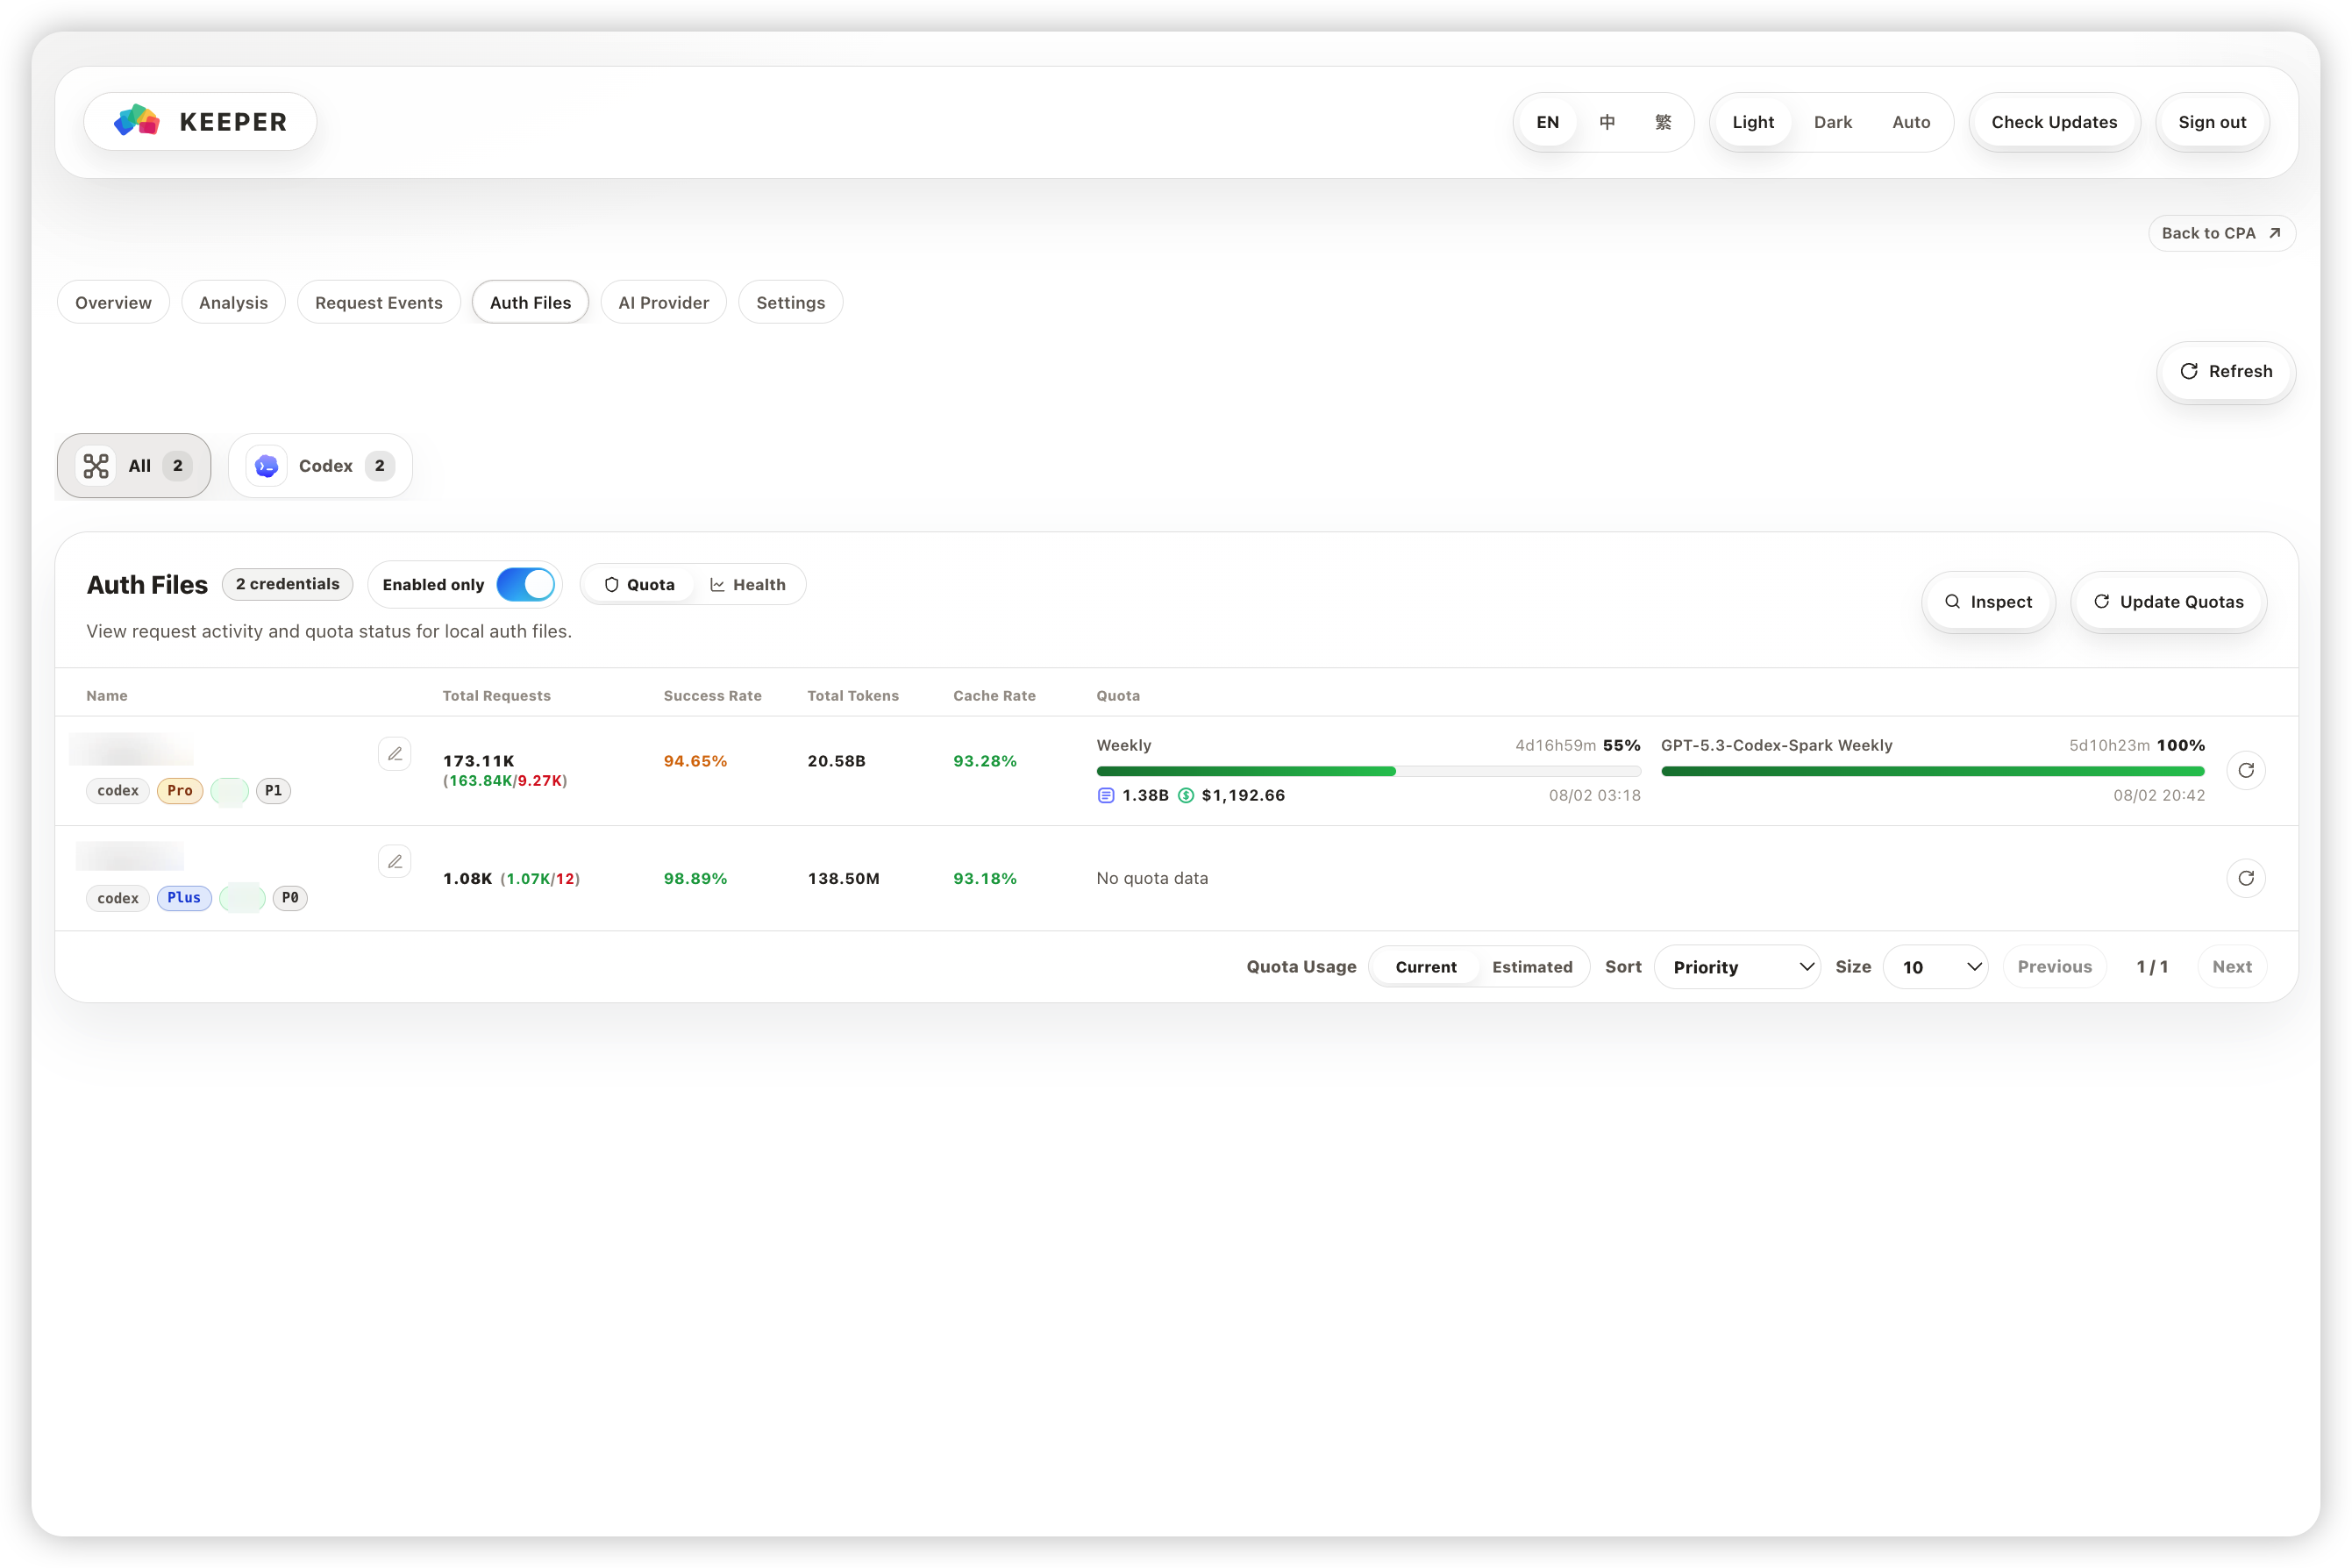Click the token count icon beside 1.38B

coord(1106,795)
